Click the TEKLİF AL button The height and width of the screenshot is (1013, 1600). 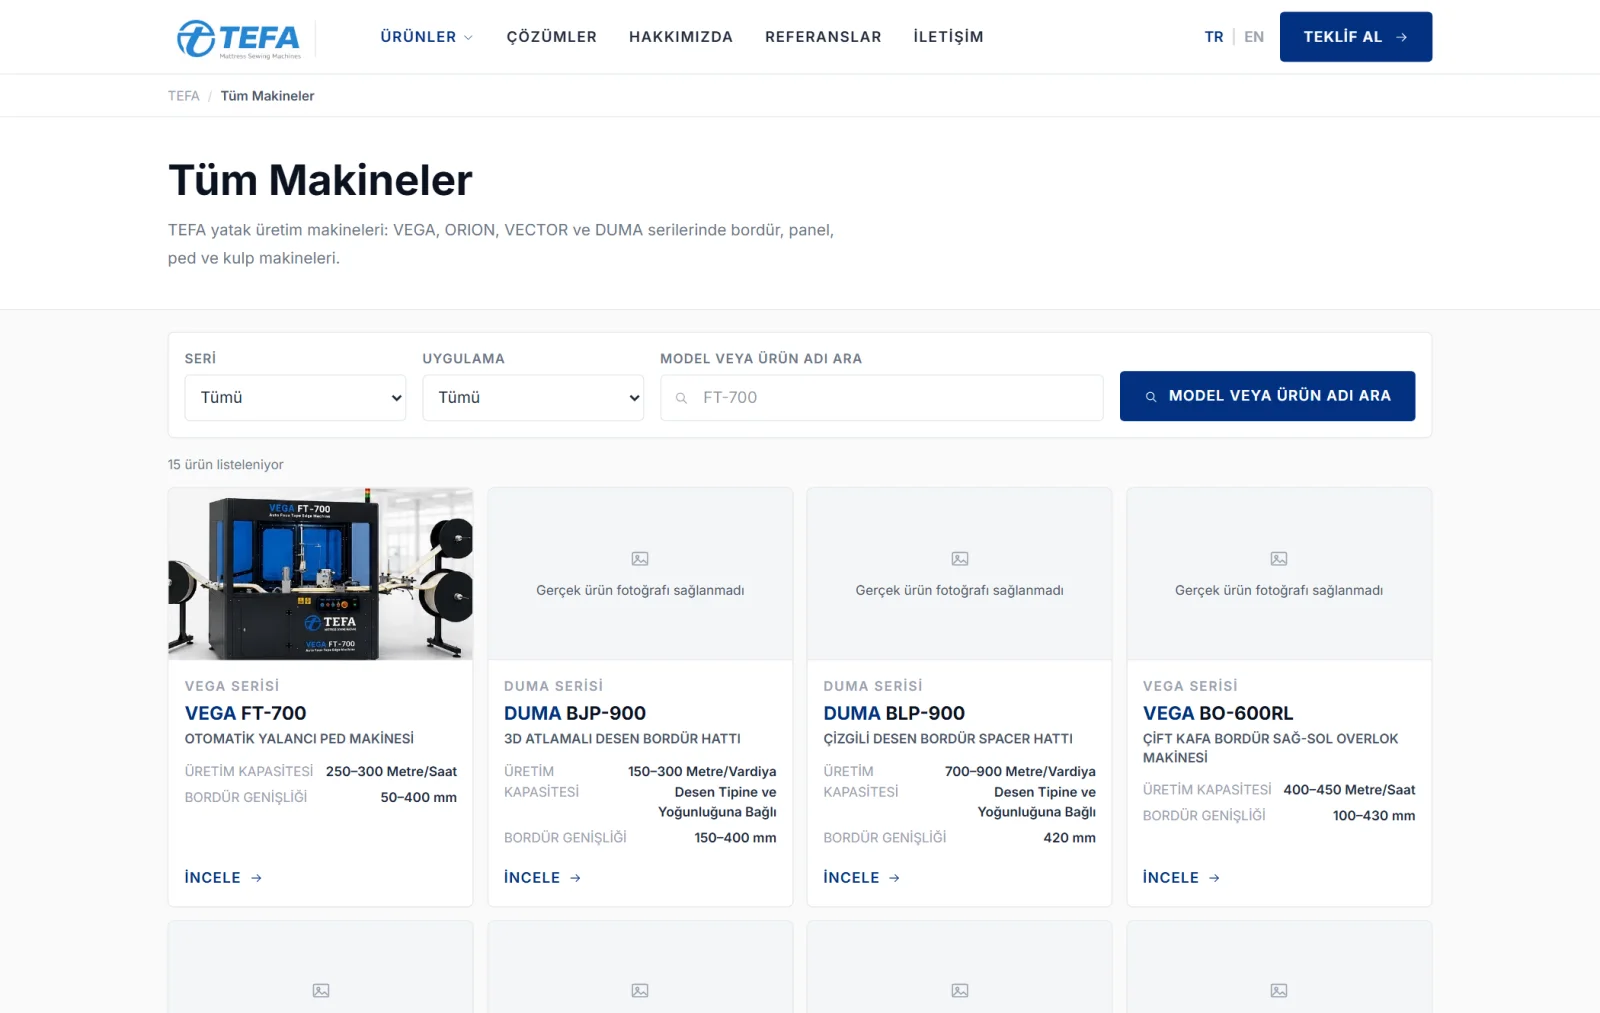[1356, 37]
